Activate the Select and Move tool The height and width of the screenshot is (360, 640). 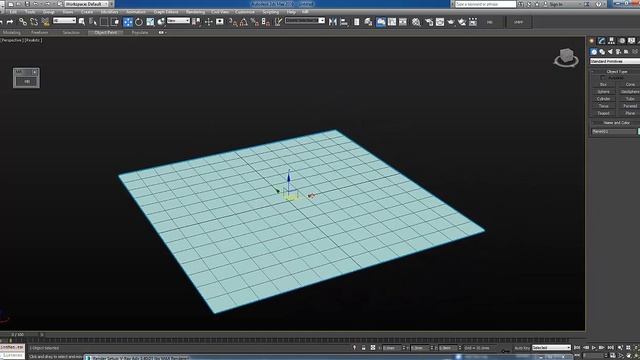(128, 22)
